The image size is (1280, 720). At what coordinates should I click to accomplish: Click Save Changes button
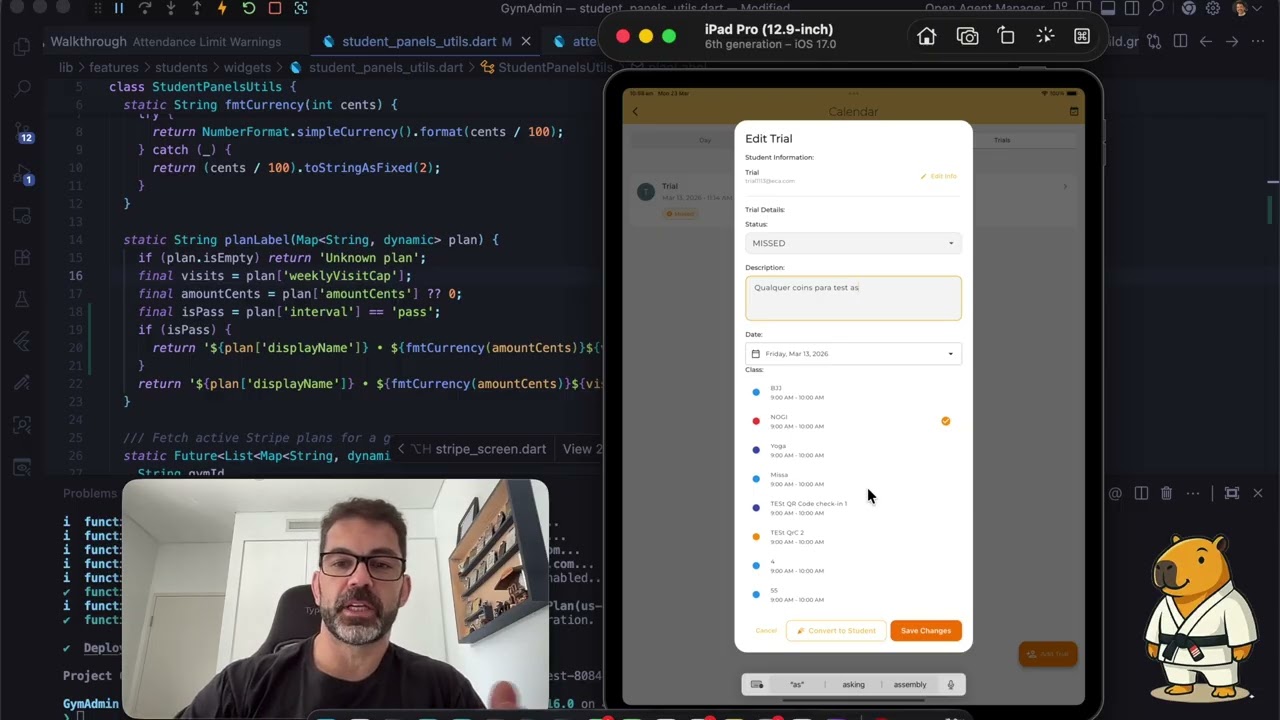(x=926, y=630)
